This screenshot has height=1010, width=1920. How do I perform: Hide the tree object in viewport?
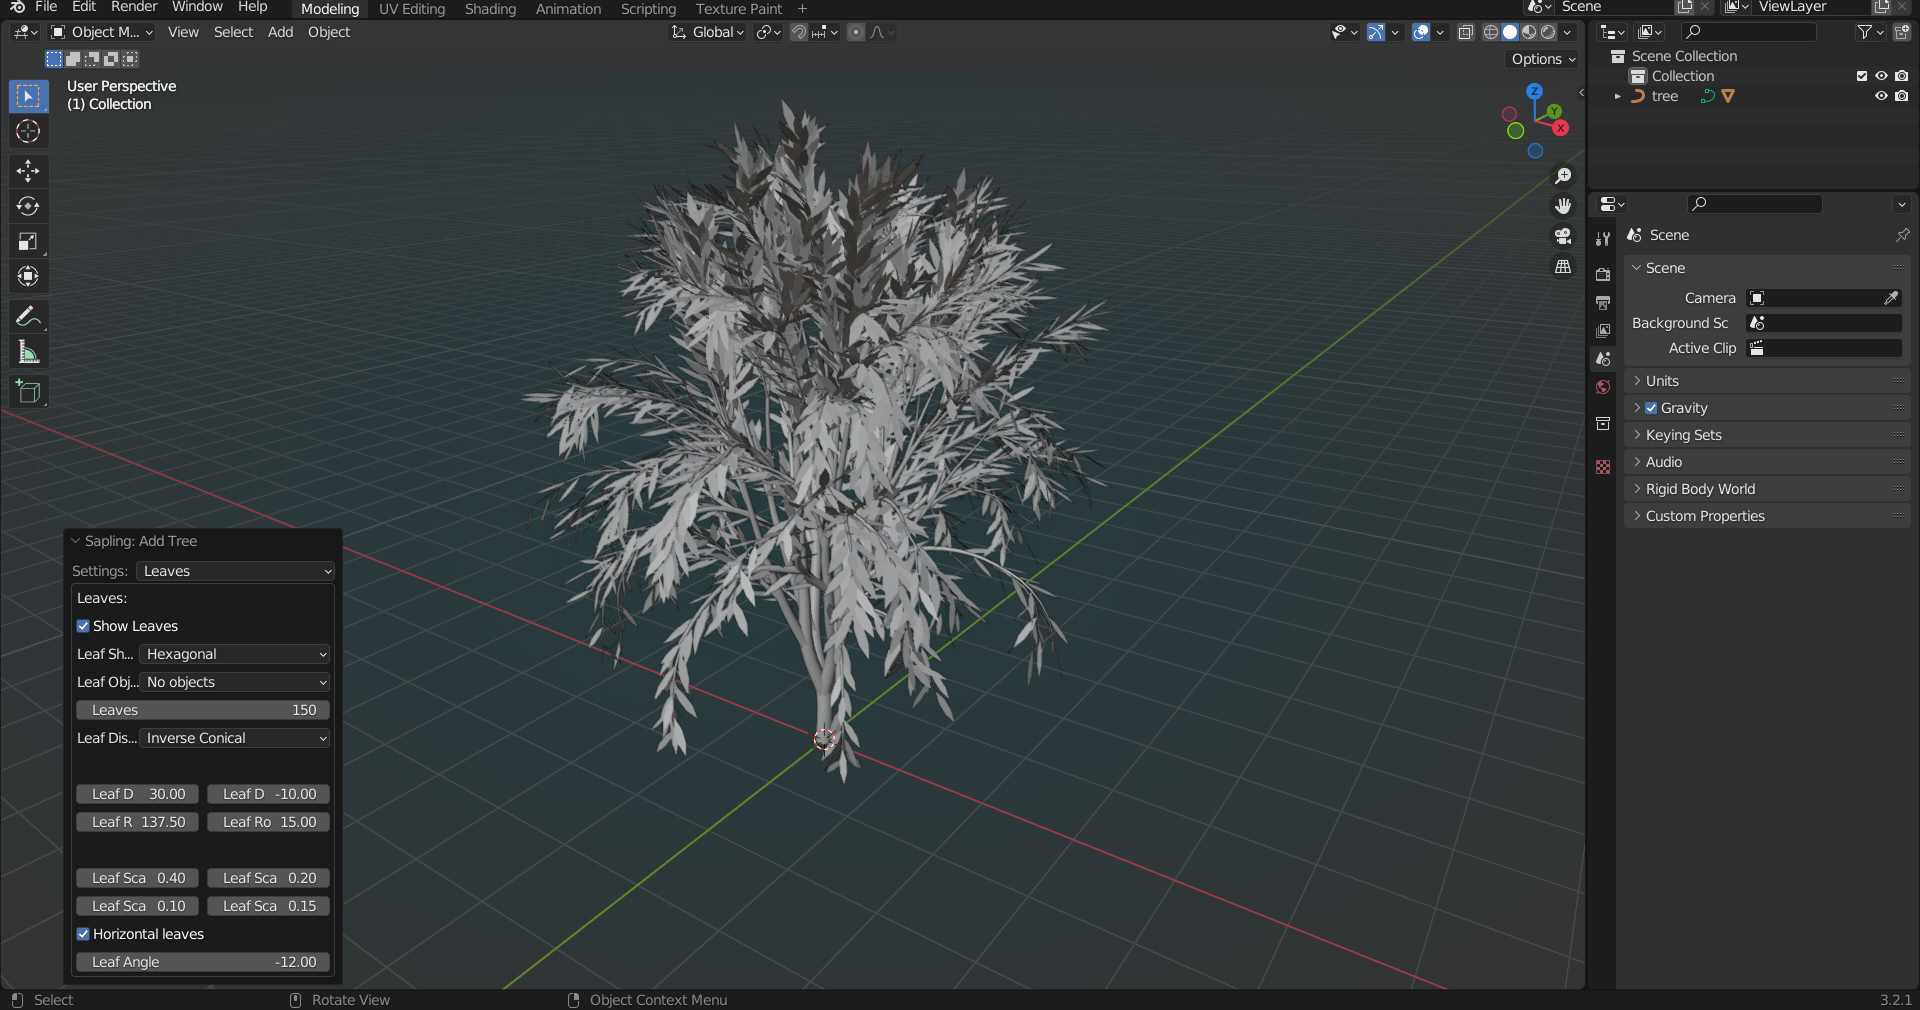coord(1881,96)
